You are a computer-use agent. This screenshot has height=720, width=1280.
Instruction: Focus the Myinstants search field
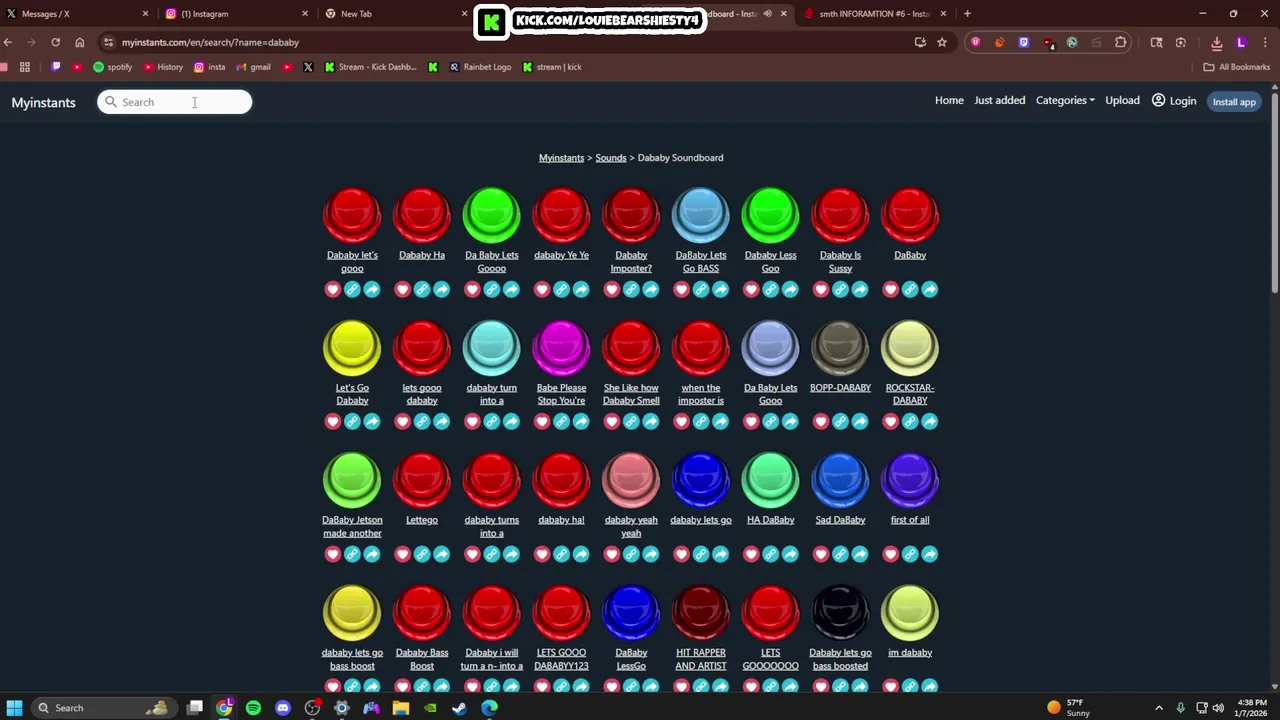click(174, 102)
